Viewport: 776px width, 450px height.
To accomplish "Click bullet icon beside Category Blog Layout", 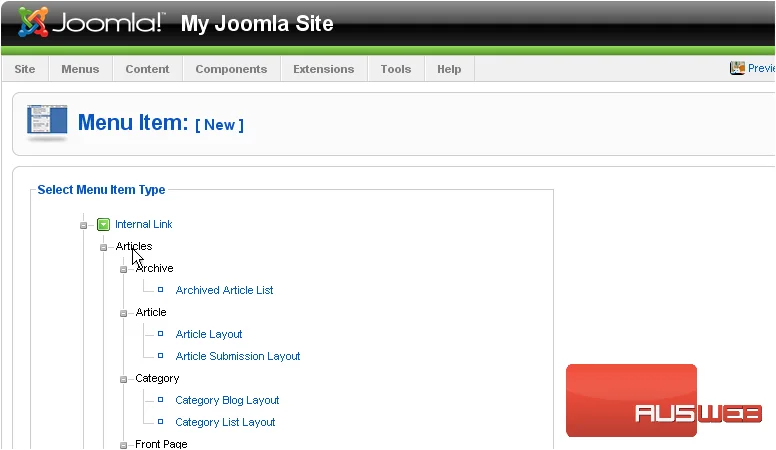I will [x=160, y=400].
